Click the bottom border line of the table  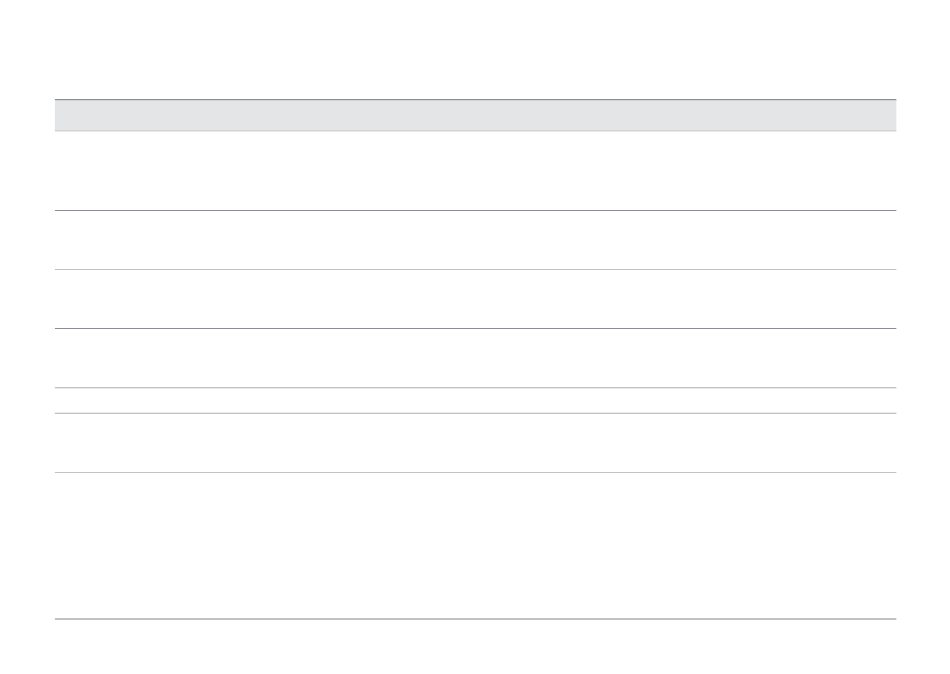coord(475,619)
